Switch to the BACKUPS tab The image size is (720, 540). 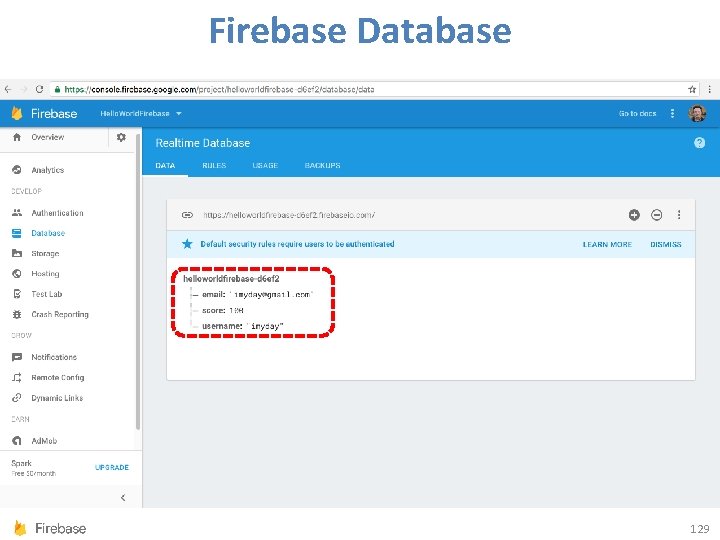(322, 165)
